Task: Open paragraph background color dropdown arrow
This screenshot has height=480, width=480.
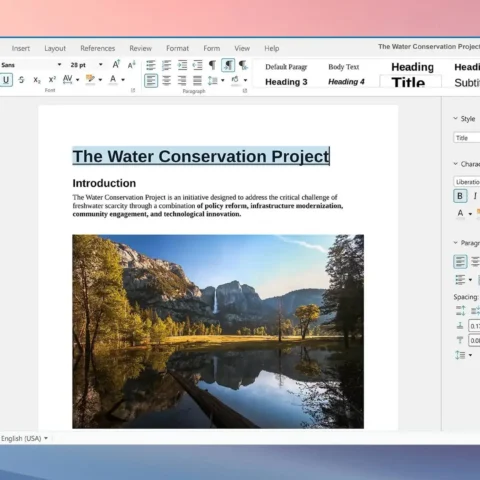Action: (245, 80)
